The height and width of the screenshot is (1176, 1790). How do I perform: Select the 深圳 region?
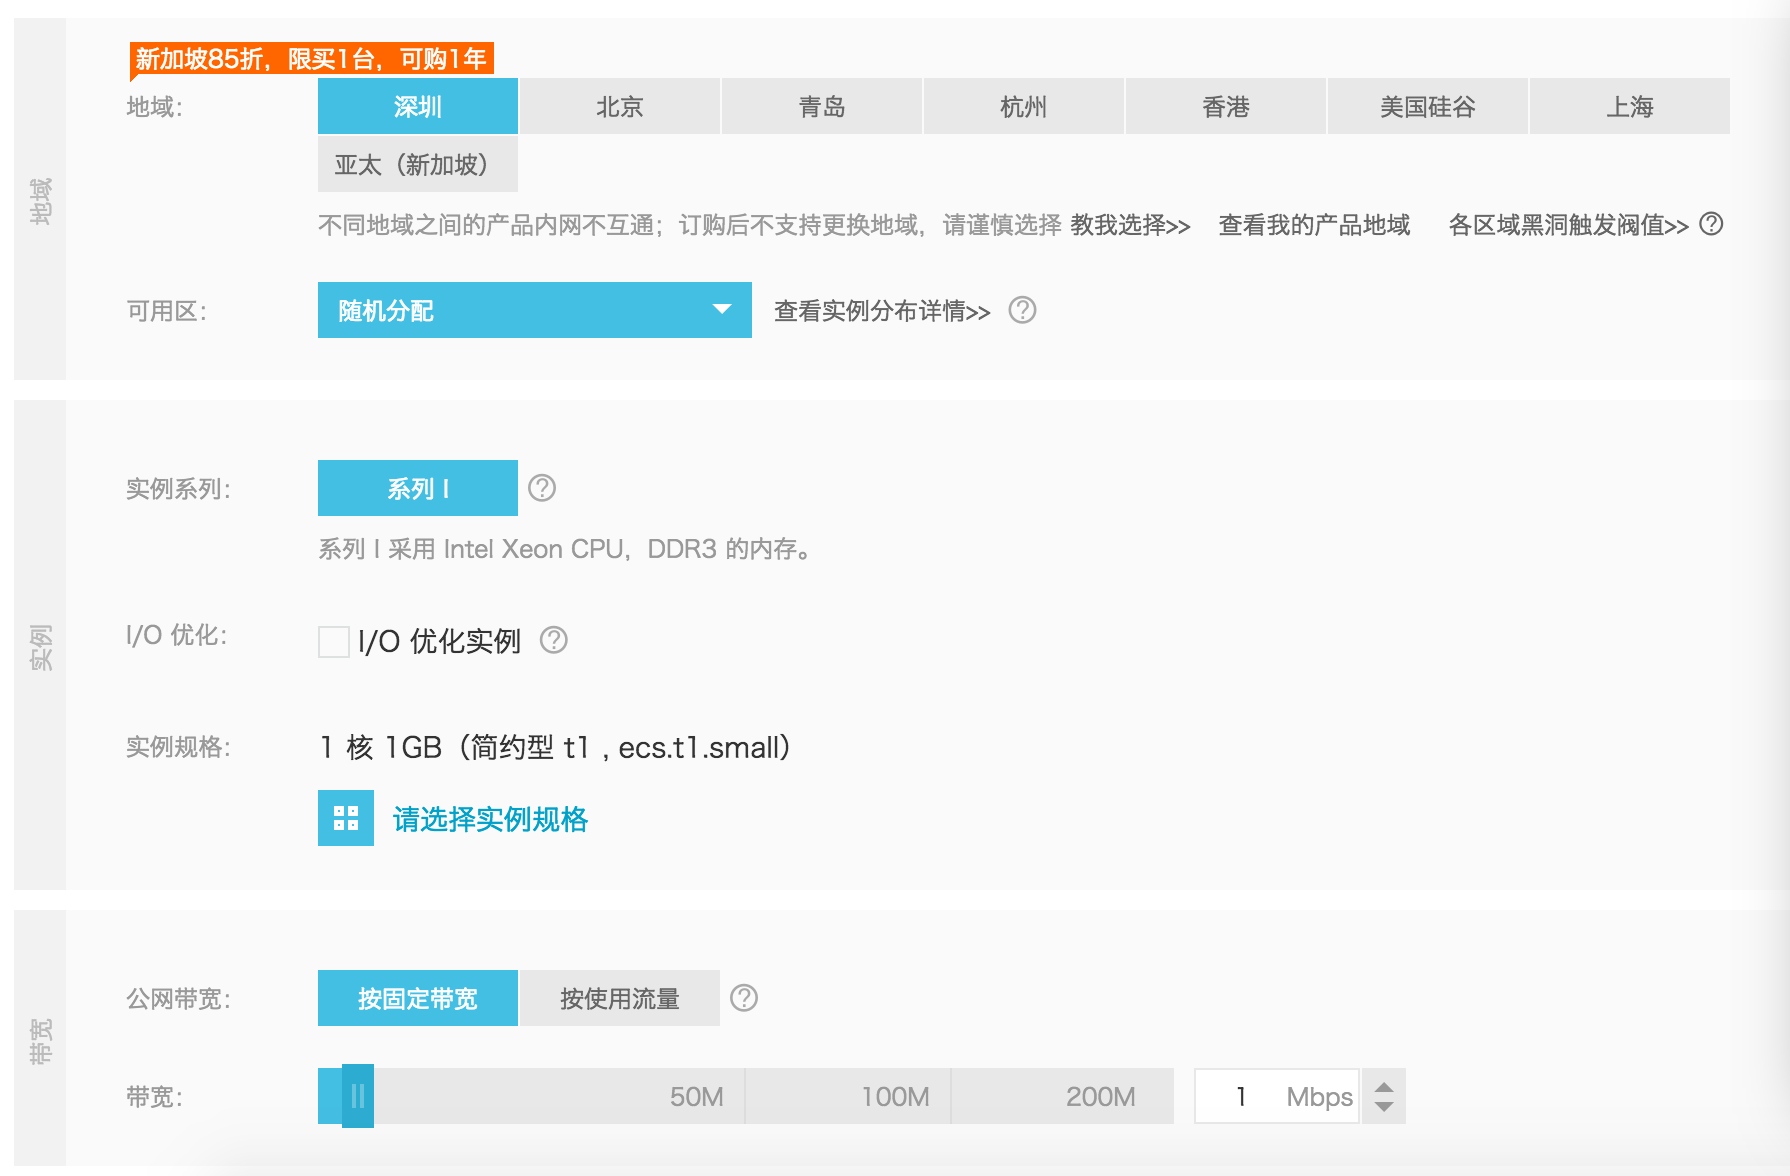(418, 106)
